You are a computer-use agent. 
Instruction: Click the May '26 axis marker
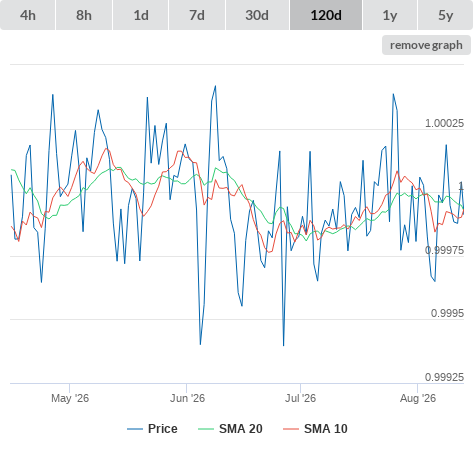click(x=70, y=398)
